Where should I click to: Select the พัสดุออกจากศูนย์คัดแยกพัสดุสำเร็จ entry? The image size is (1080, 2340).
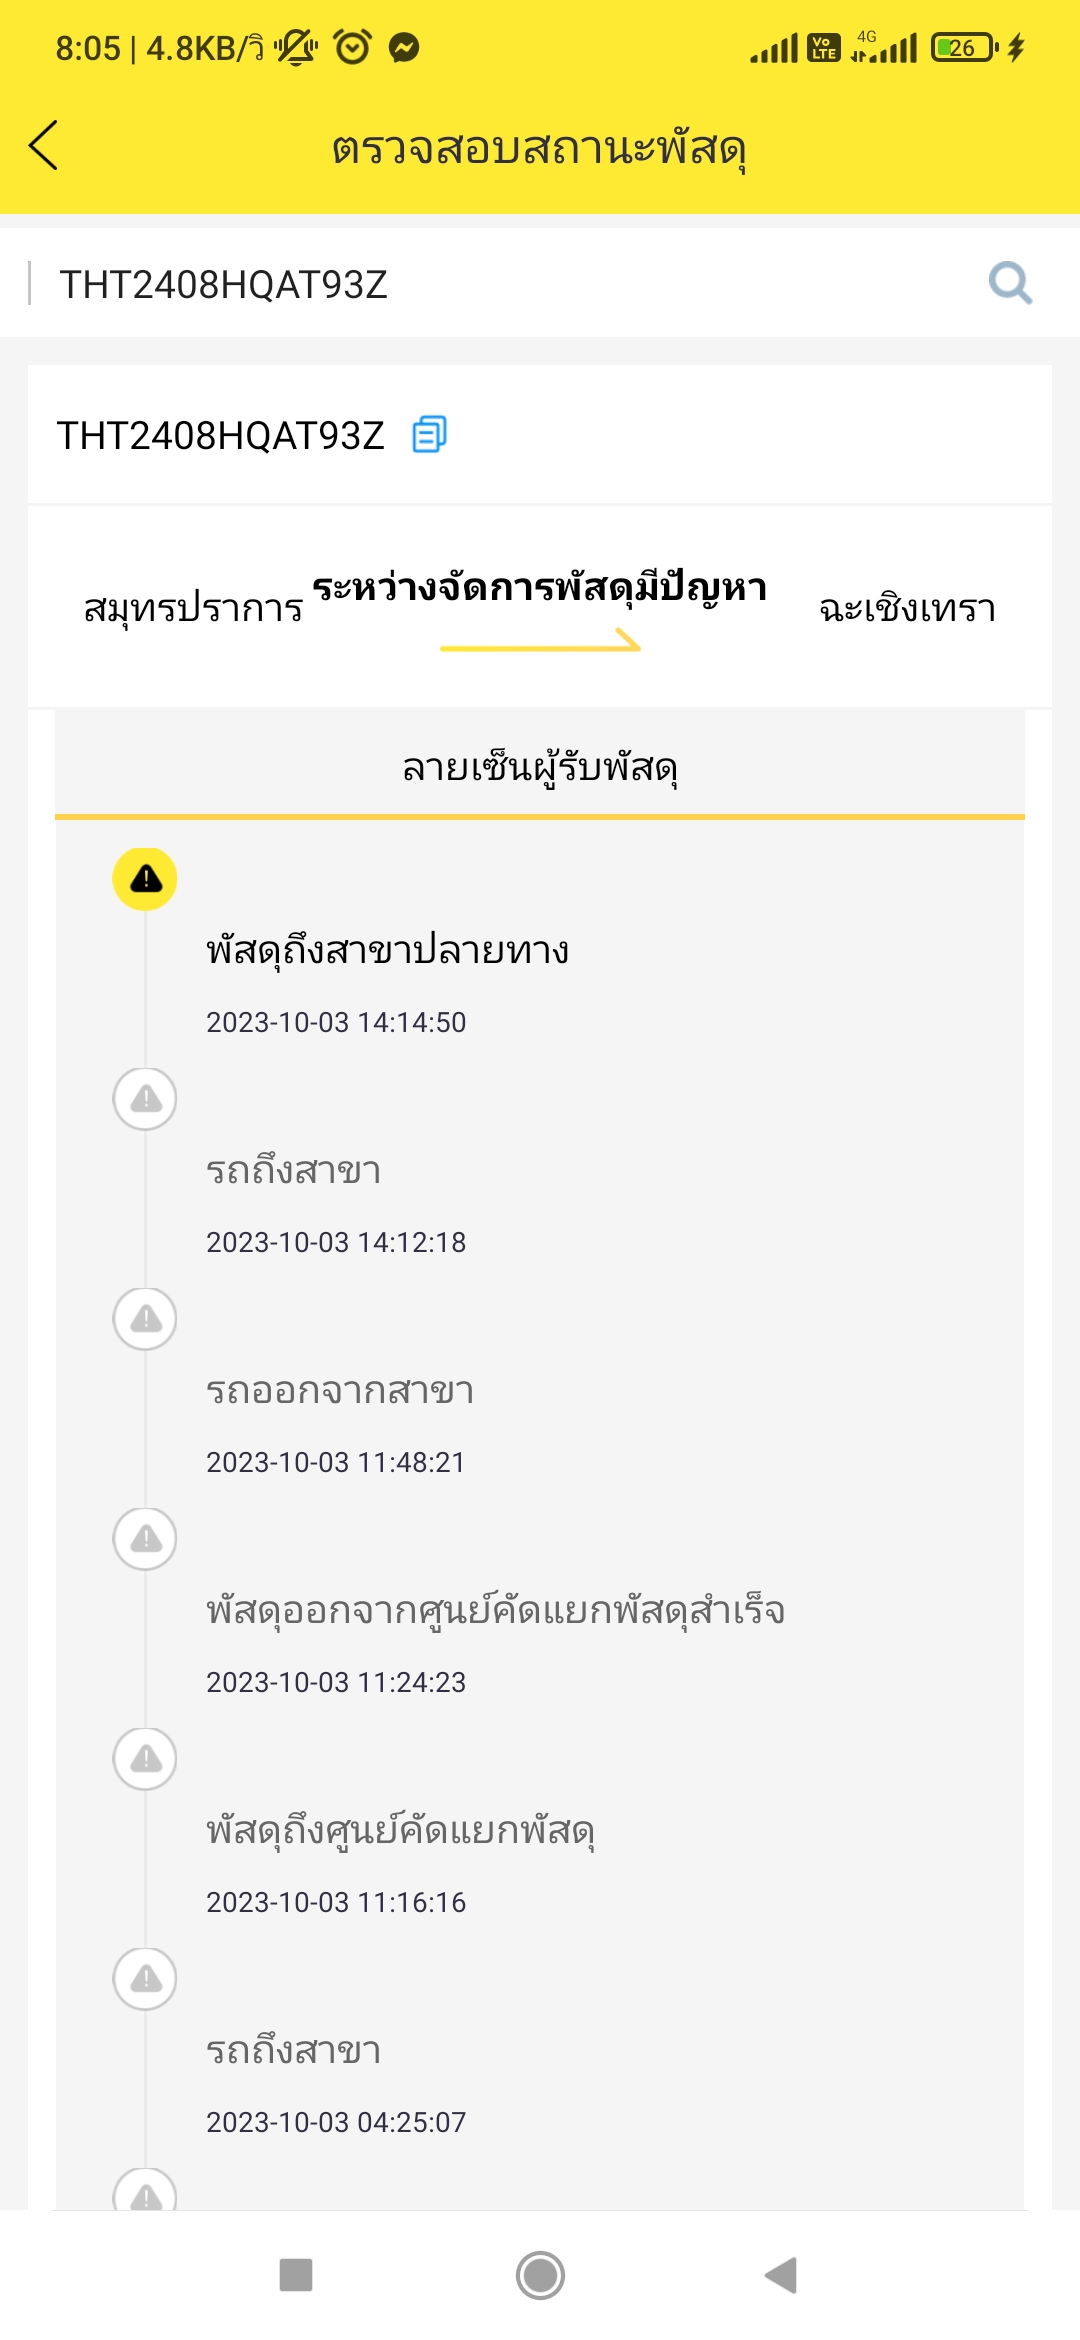point(495,1611)
